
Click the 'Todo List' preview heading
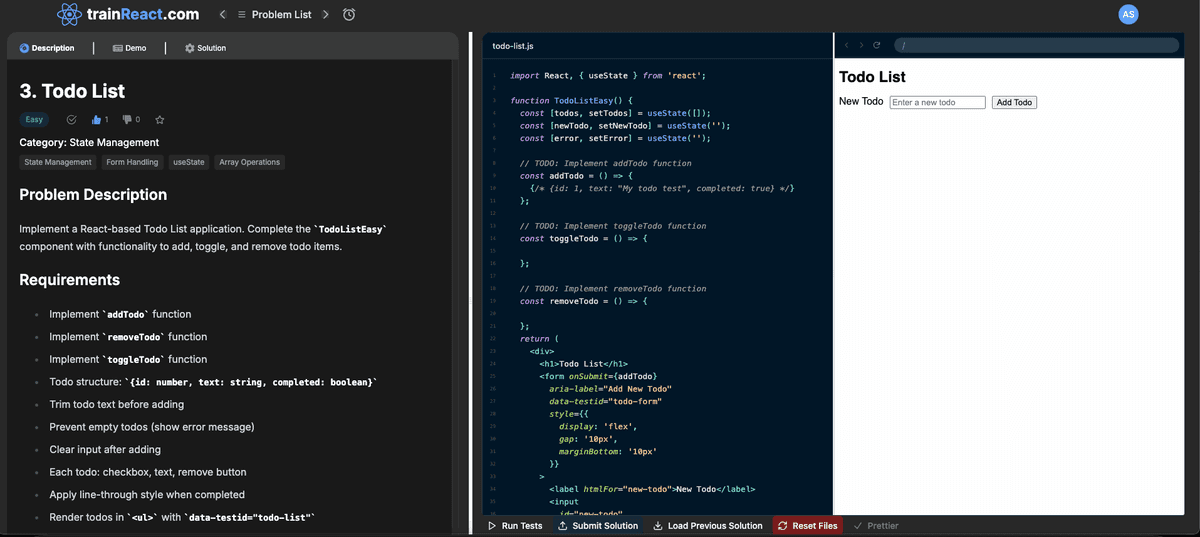pyautogui.click(x=872, y=77)
